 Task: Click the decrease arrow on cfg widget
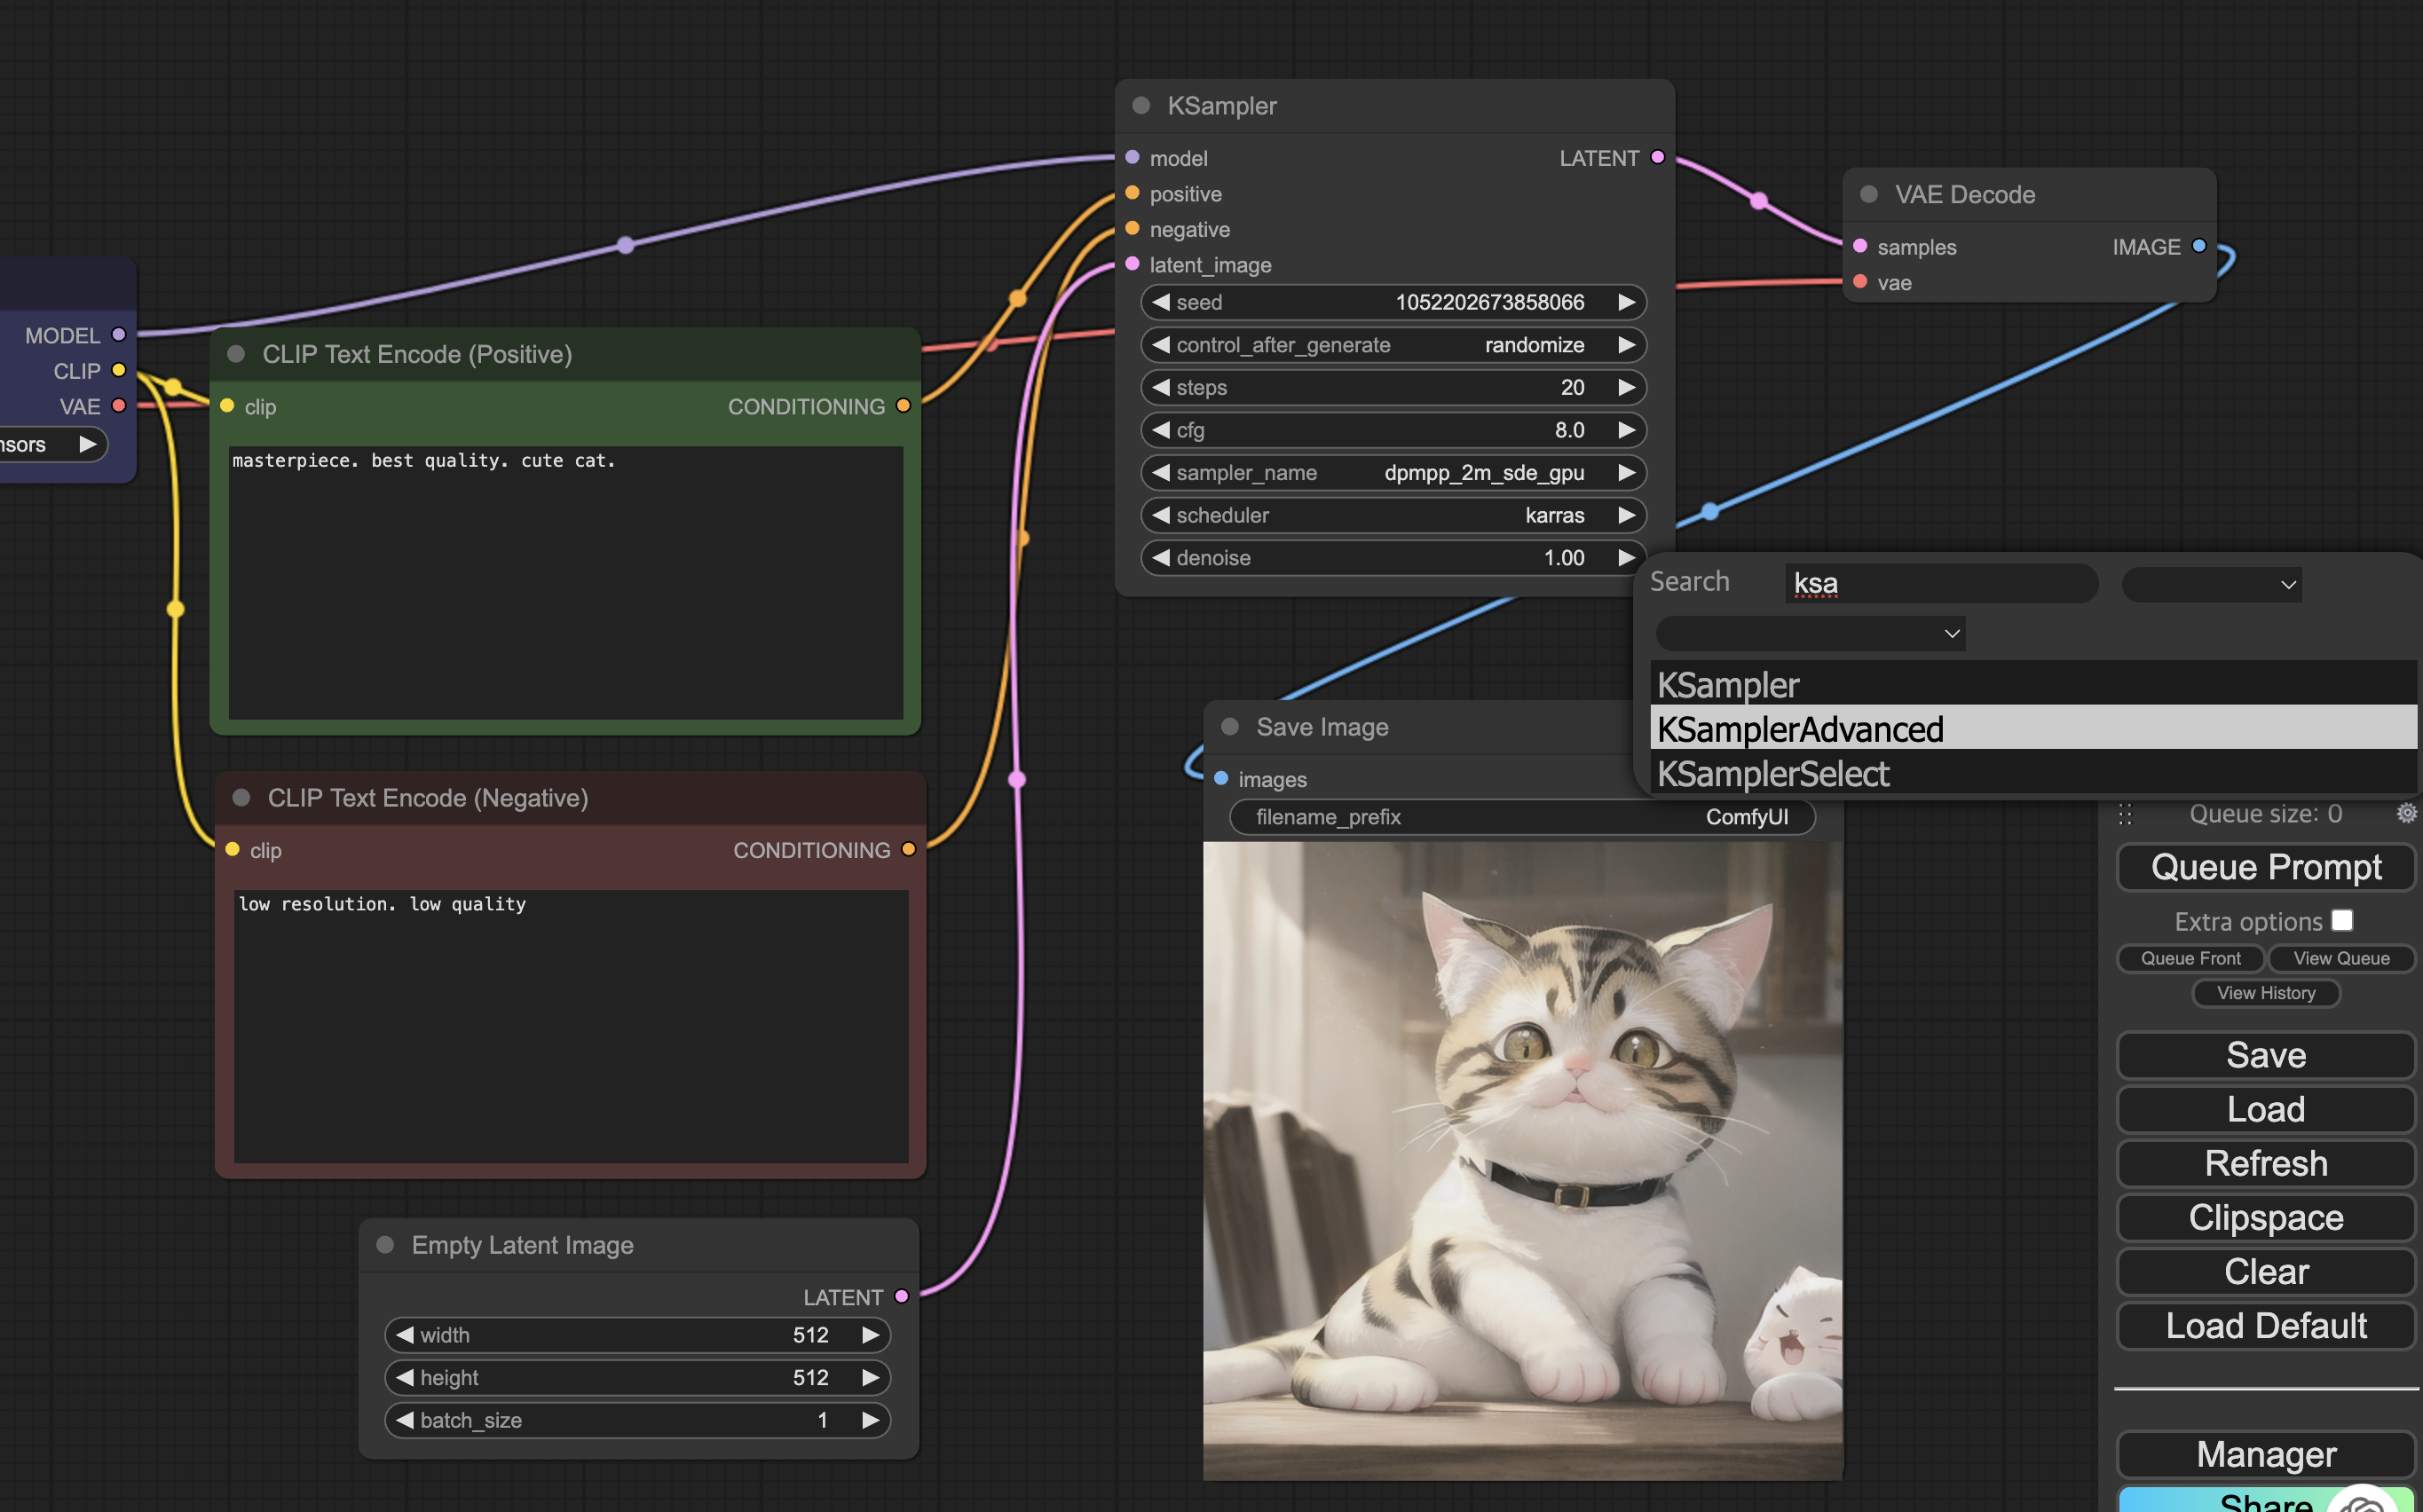(1160, 430)
